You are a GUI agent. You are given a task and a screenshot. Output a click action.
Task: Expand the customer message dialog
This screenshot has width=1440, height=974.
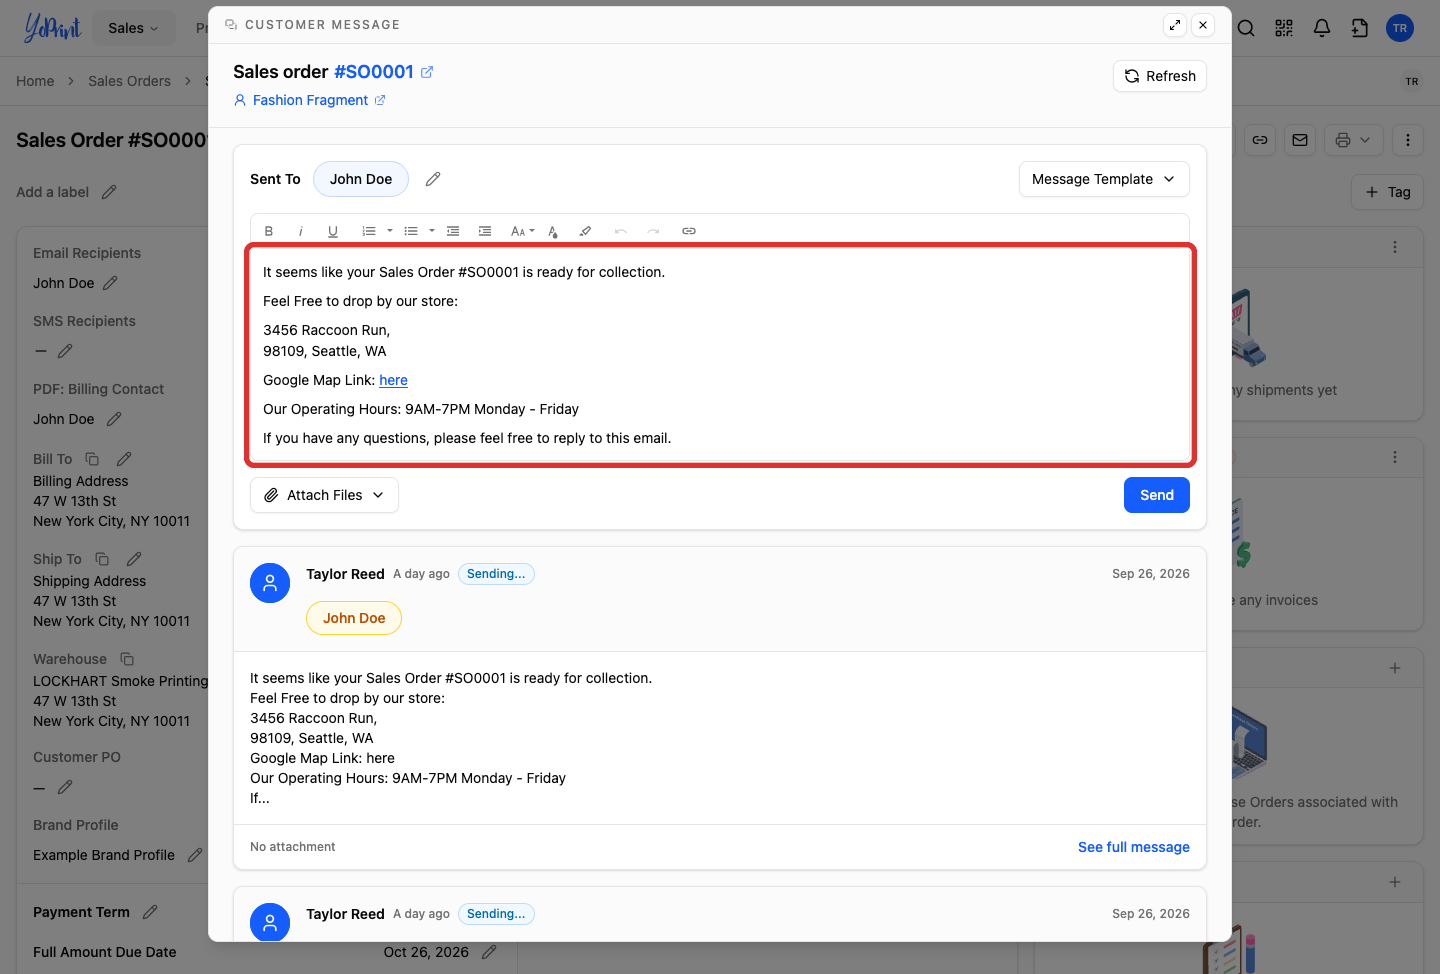(1175, 25)
